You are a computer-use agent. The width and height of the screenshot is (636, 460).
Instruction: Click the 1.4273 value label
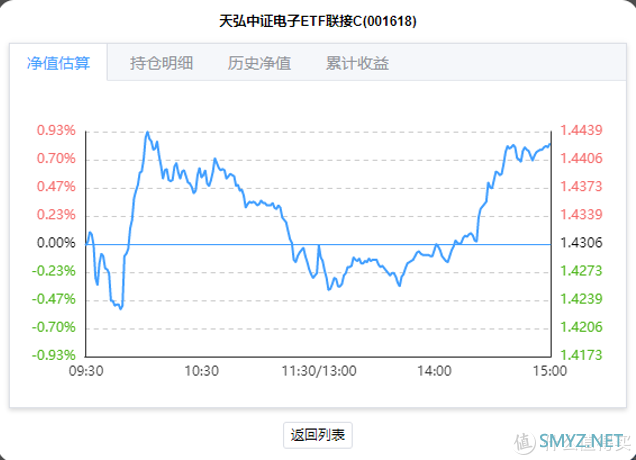581,271
